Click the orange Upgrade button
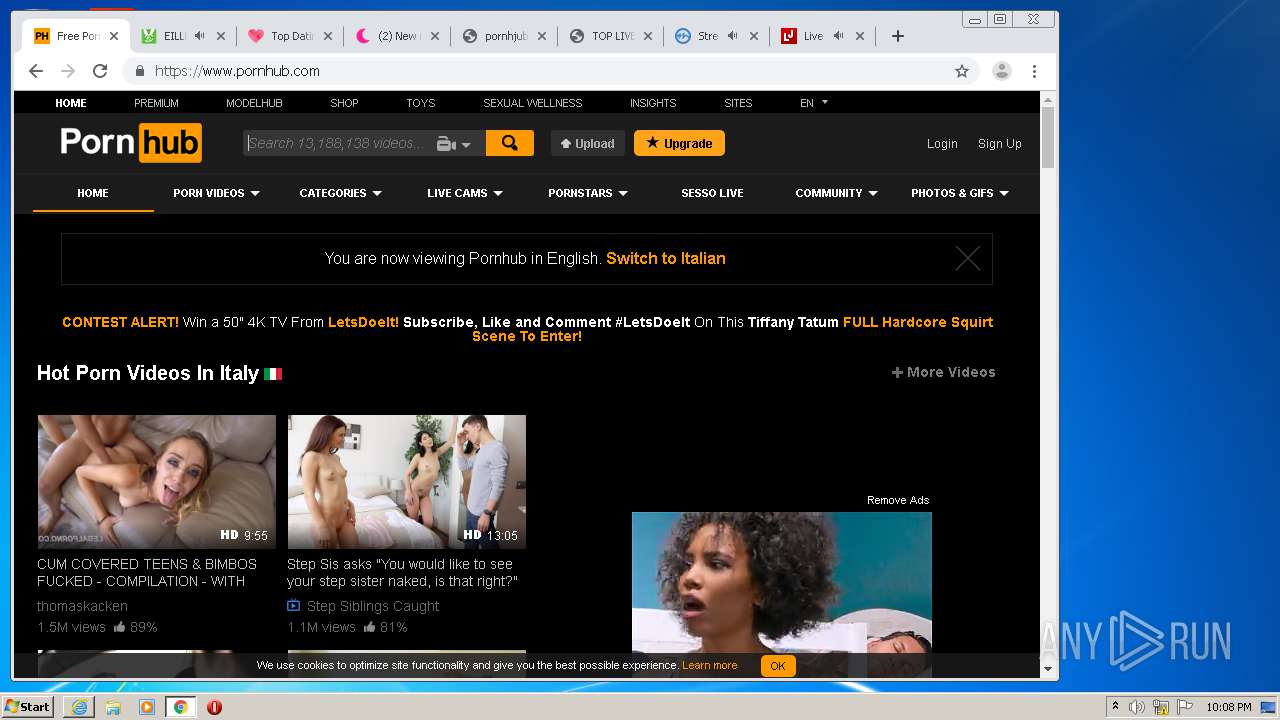The height and width of the screenshot is (720, 1280). click(x=679, y=143)
